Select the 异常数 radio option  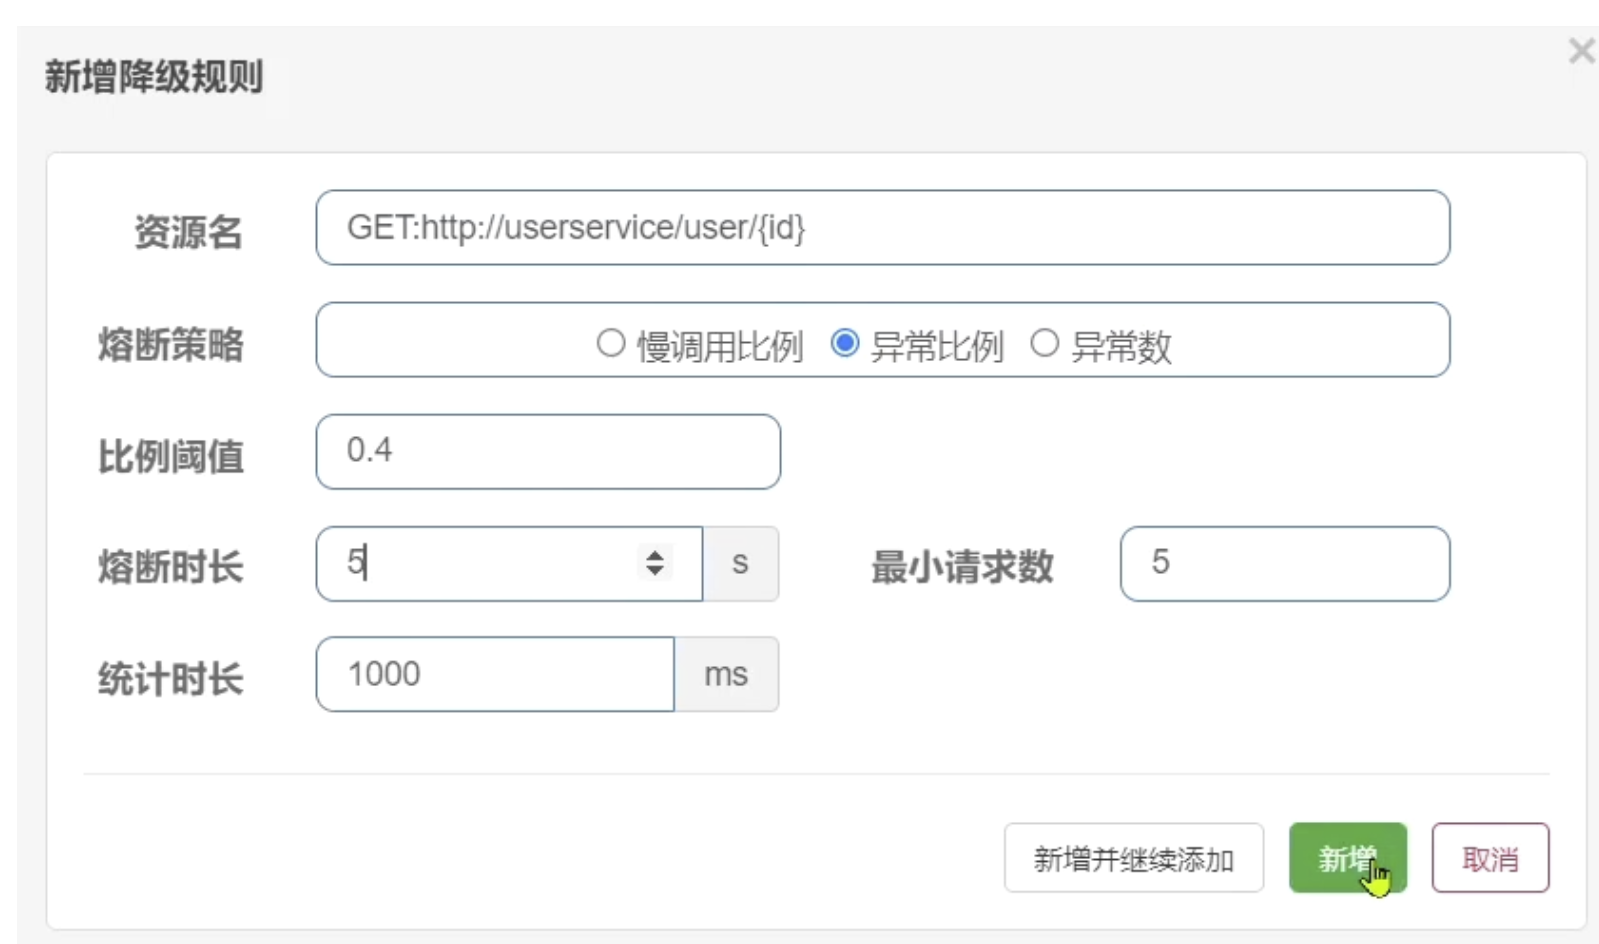click(1044, 344)
